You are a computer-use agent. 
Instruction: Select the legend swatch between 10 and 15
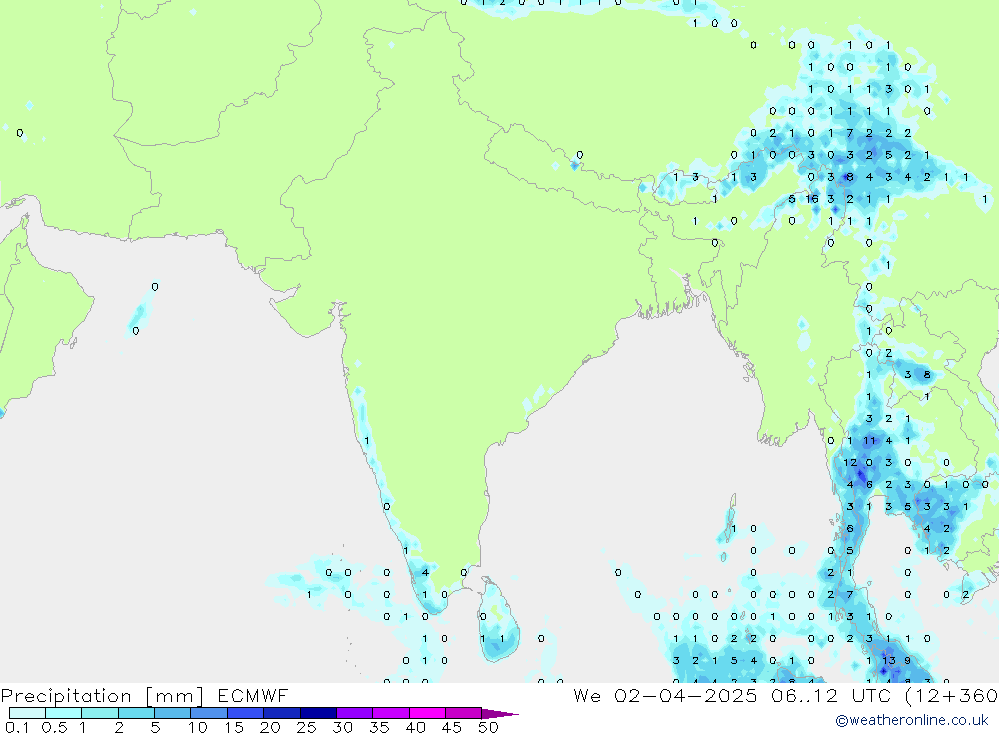pos(209,713)
